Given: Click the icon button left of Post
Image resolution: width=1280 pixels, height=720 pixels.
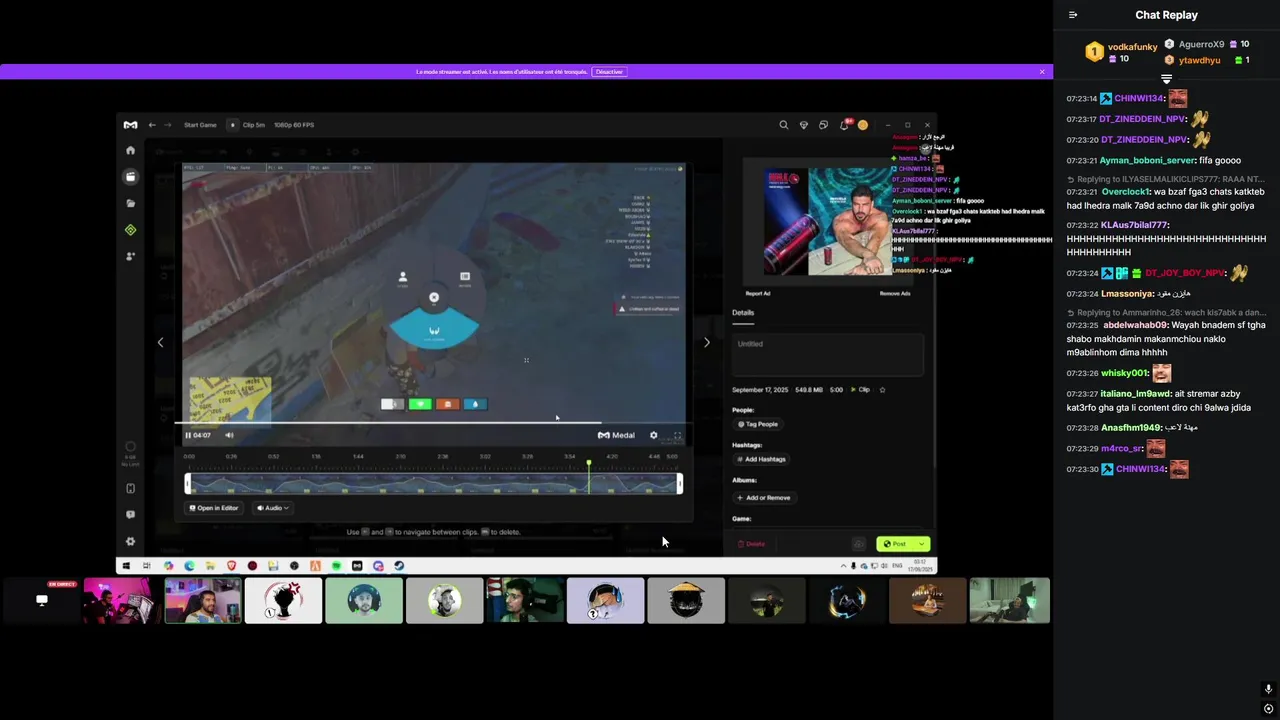Looking at the screenshot, I should [858, 544].
